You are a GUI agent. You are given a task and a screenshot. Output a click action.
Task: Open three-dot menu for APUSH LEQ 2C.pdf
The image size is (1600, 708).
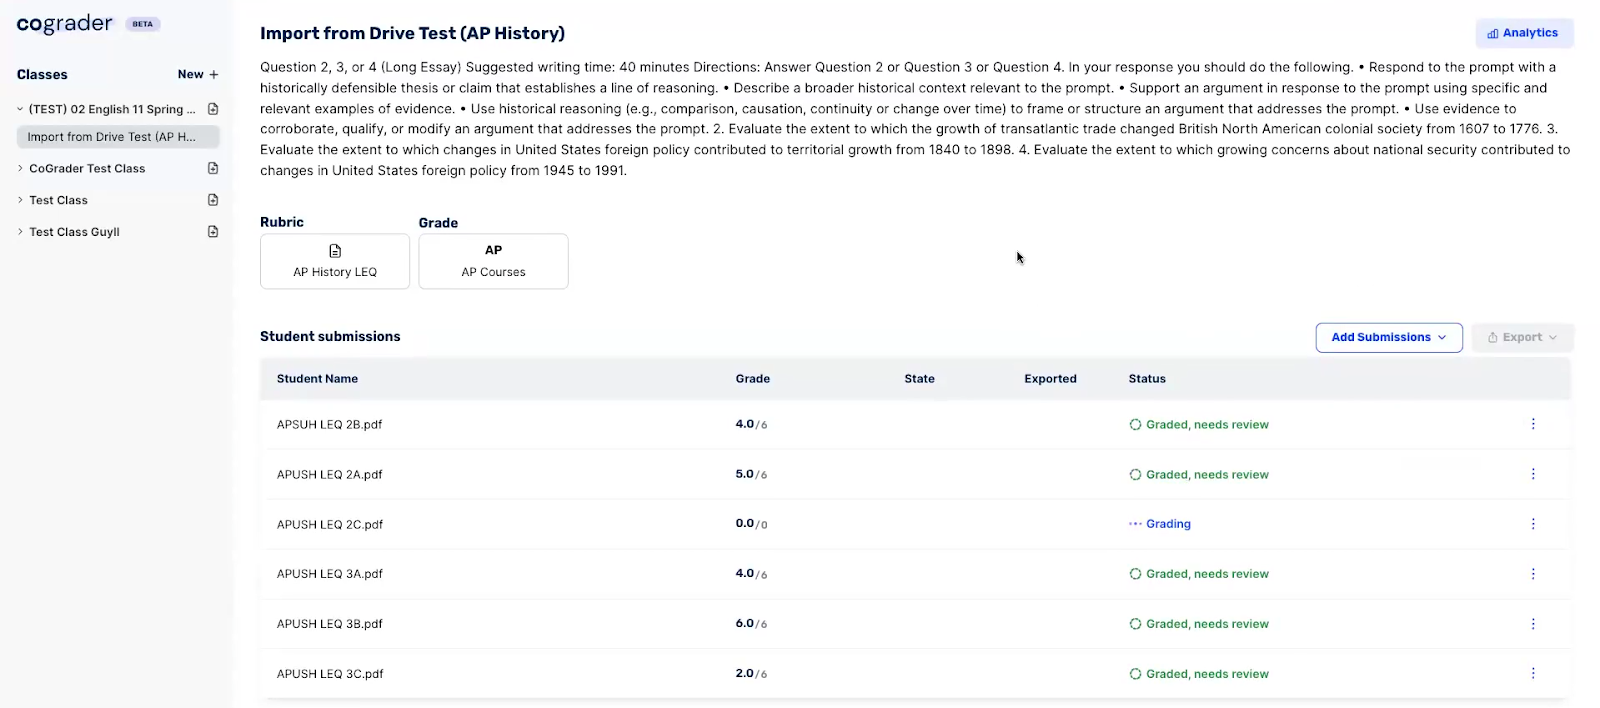[x=1532, y=524]
